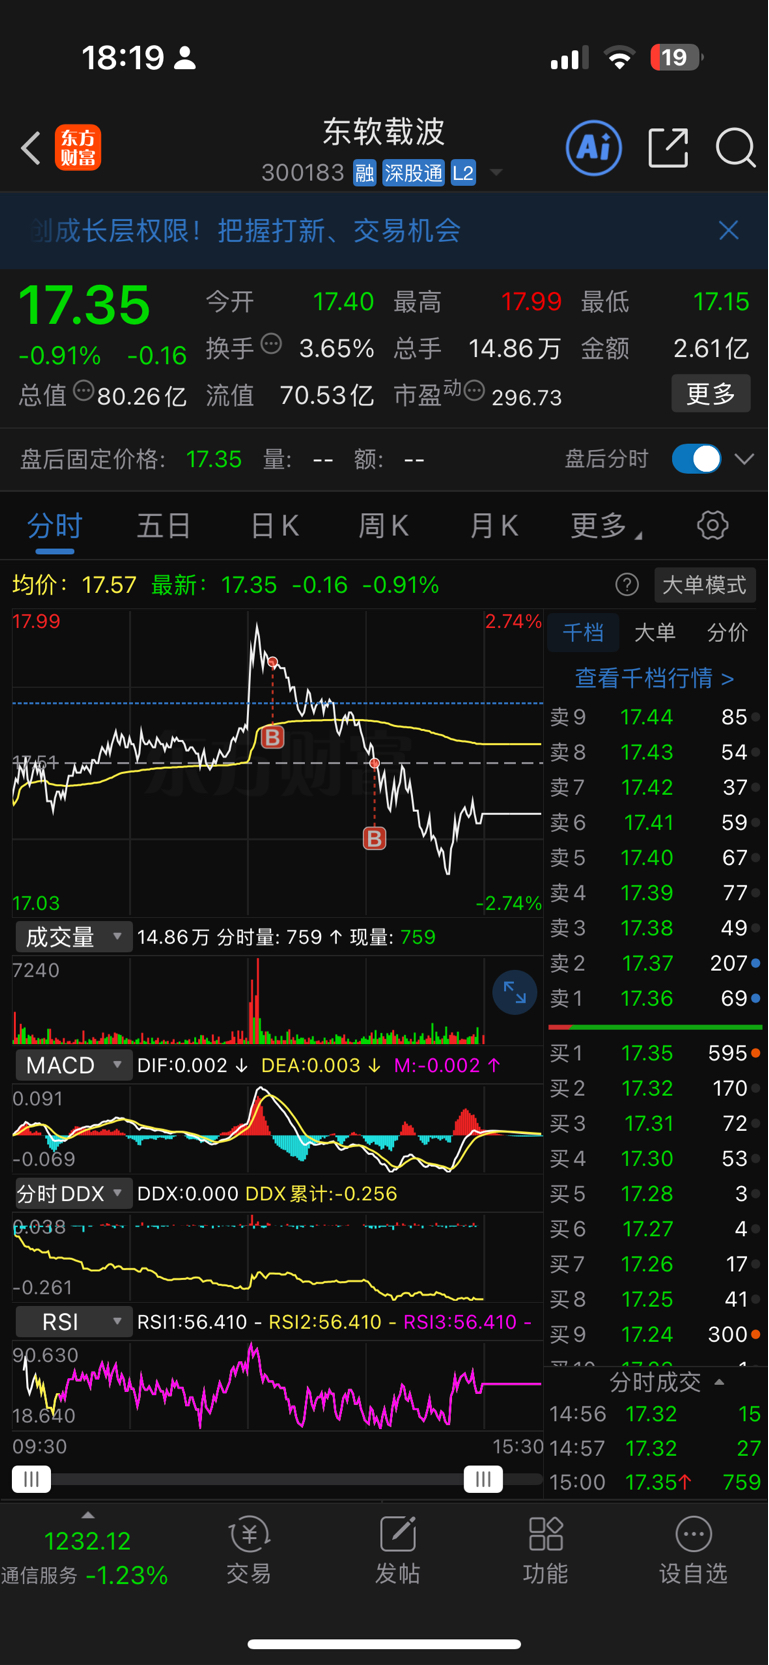Screen dimensions: 769x1665
Task: Collapse the 分时成交 section arrow
Action: [x=719, y=1382]
